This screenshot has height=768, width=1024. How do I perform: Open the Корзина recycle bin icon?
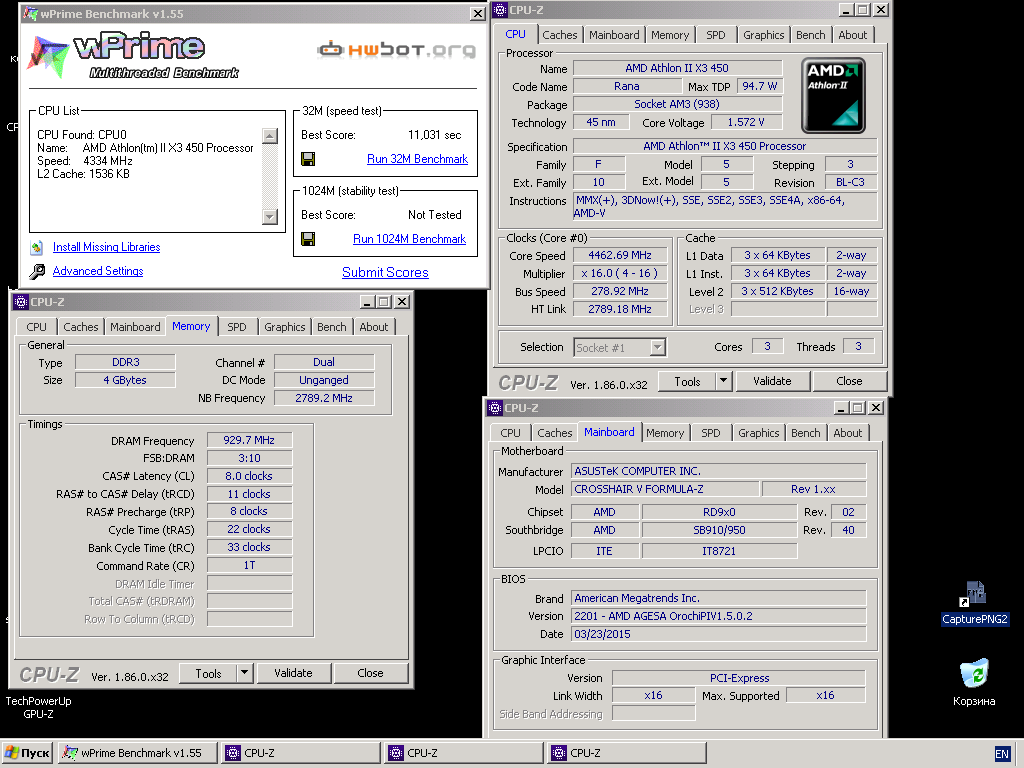coord(974,683)
